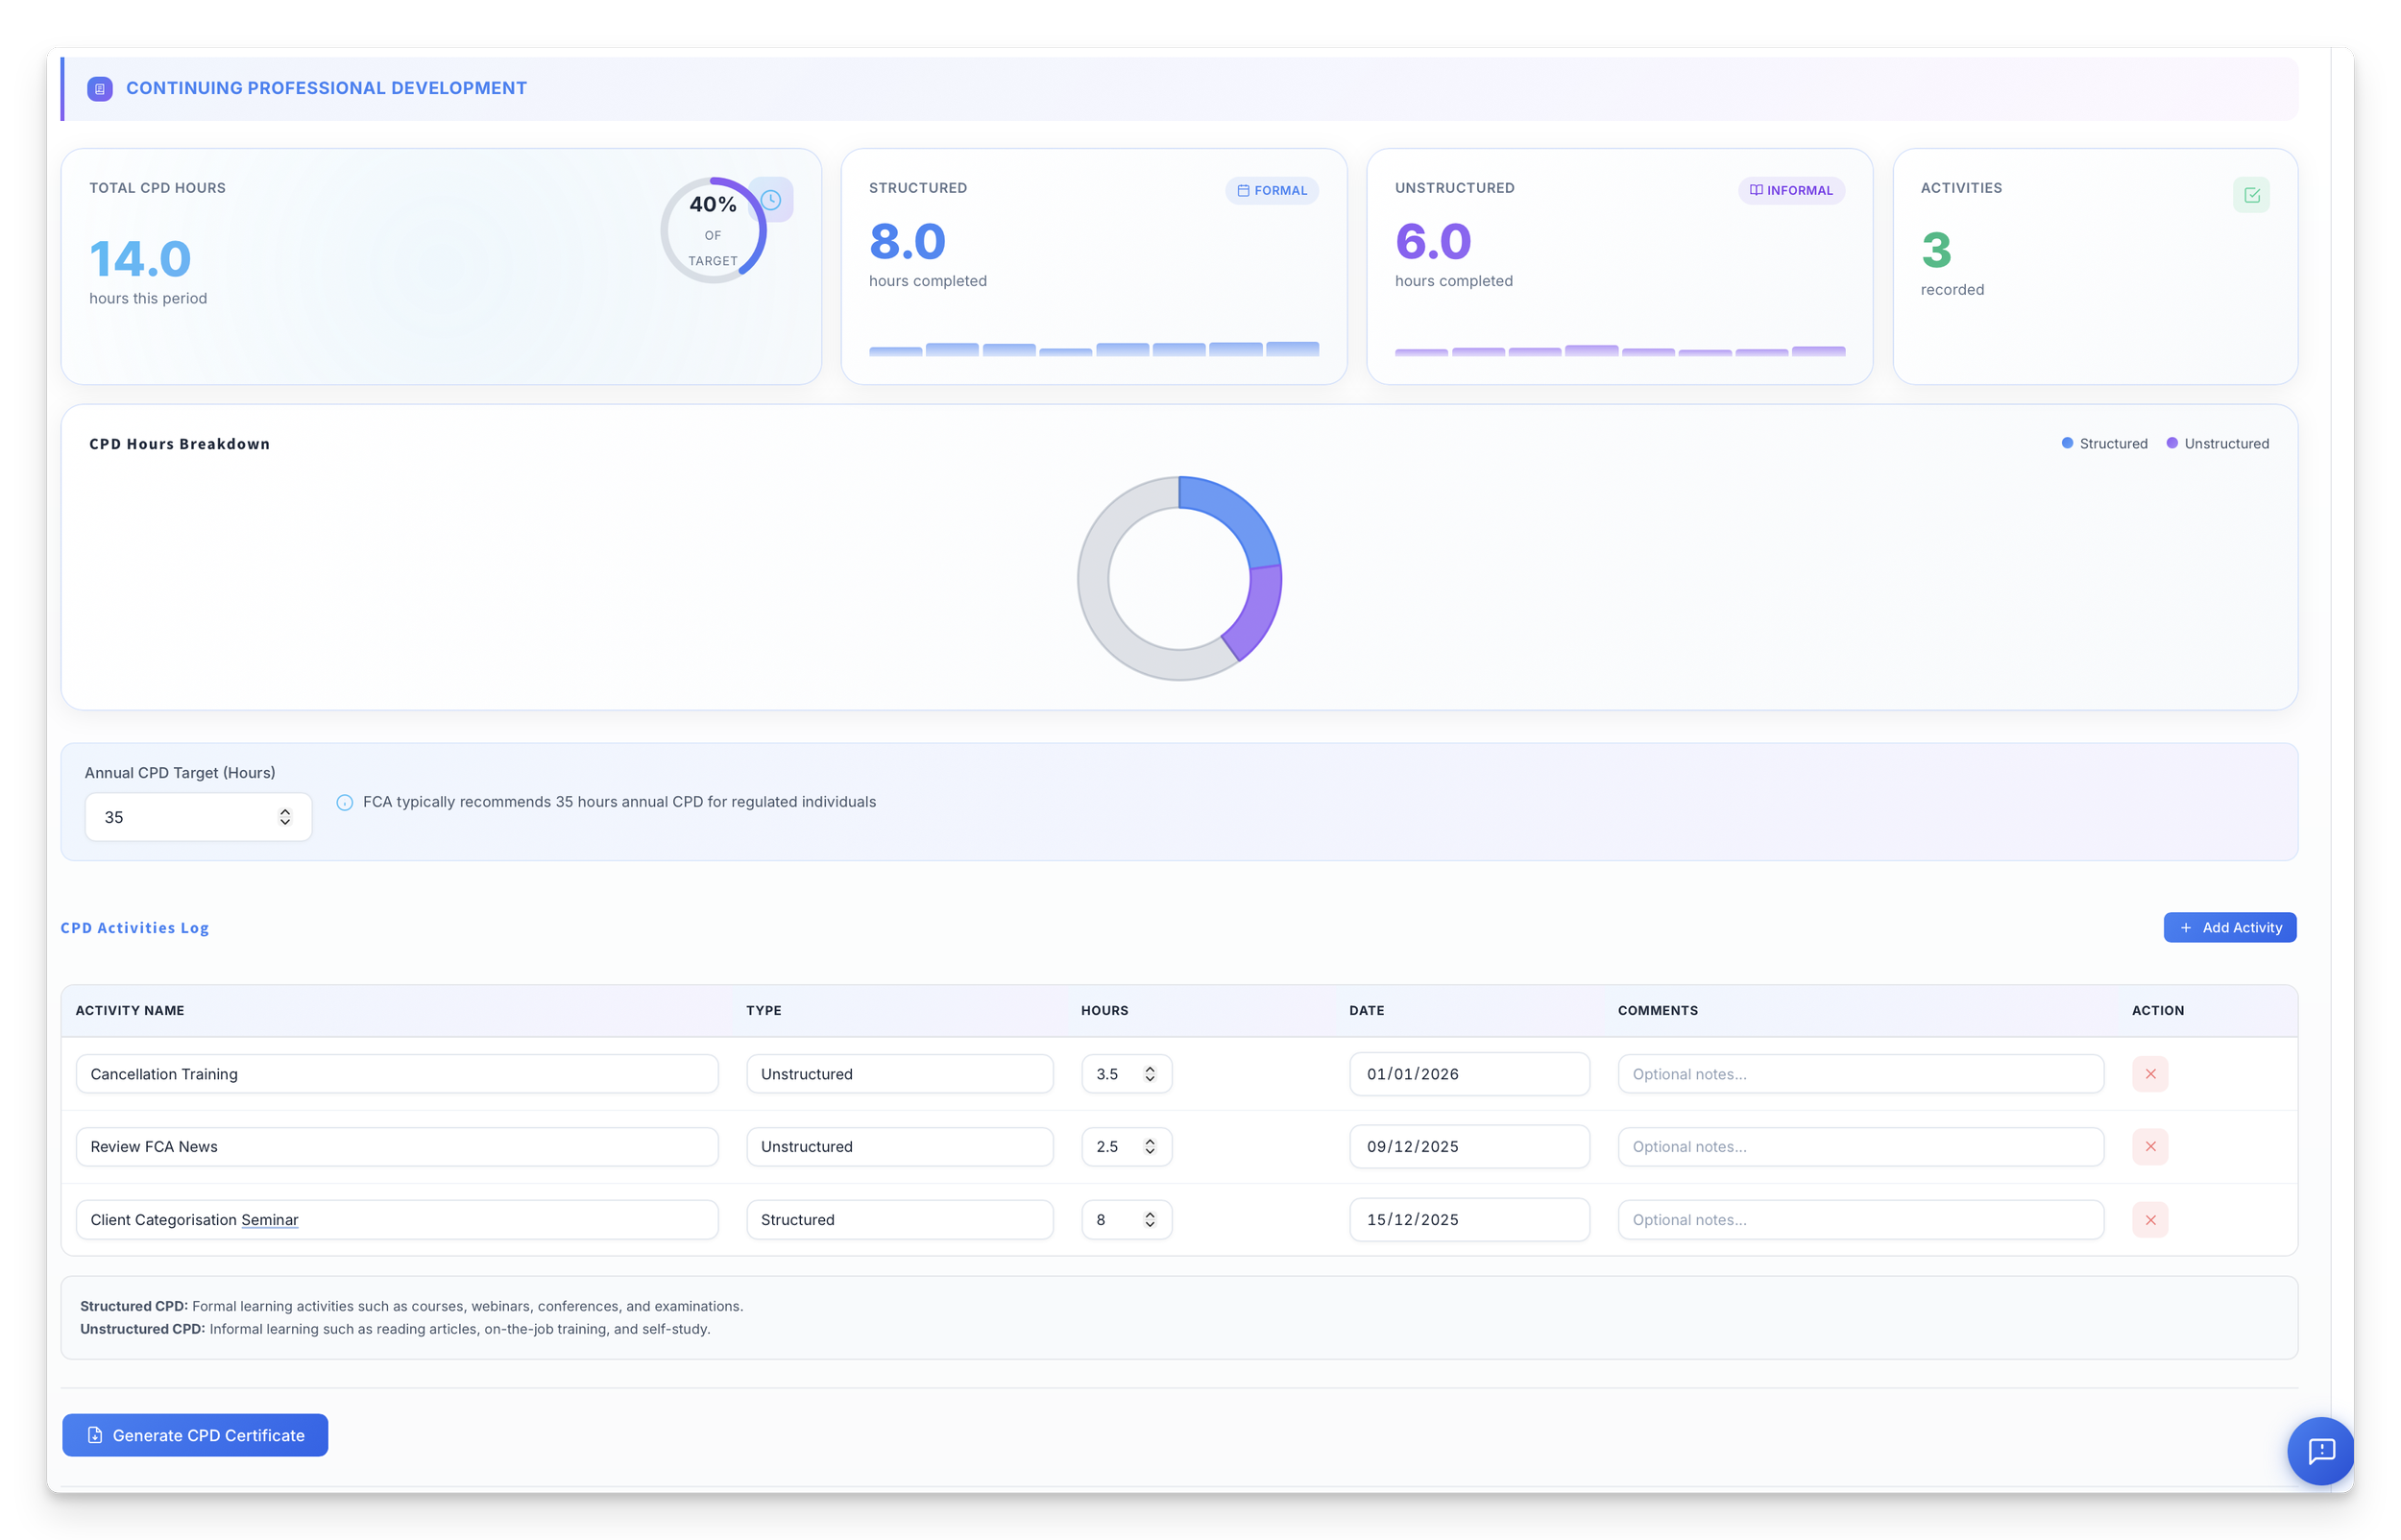The width and height of the screenshot is (2401, 1540).
Task: Click the HOURS column header
Action: pyautogui.click(x=1104, y=1011)
